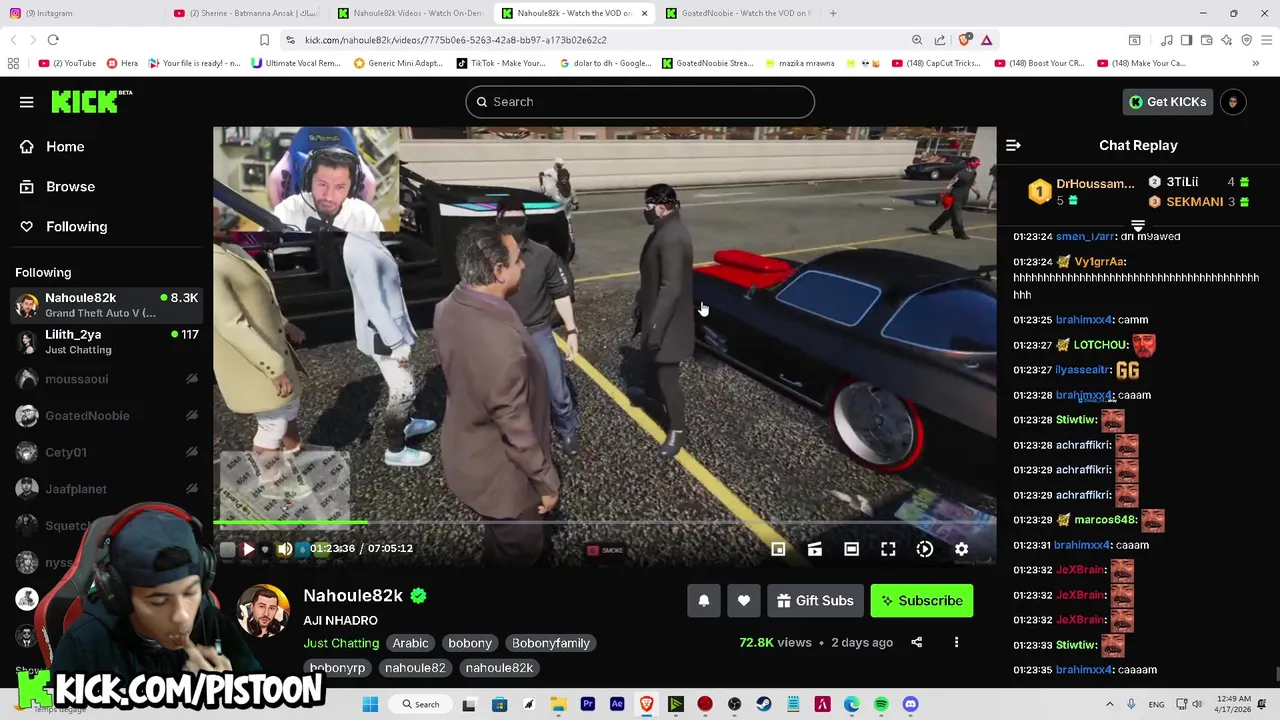Show hidden system tray icons
This screenshot has width=1280, height=720.
pos(1109,704)
